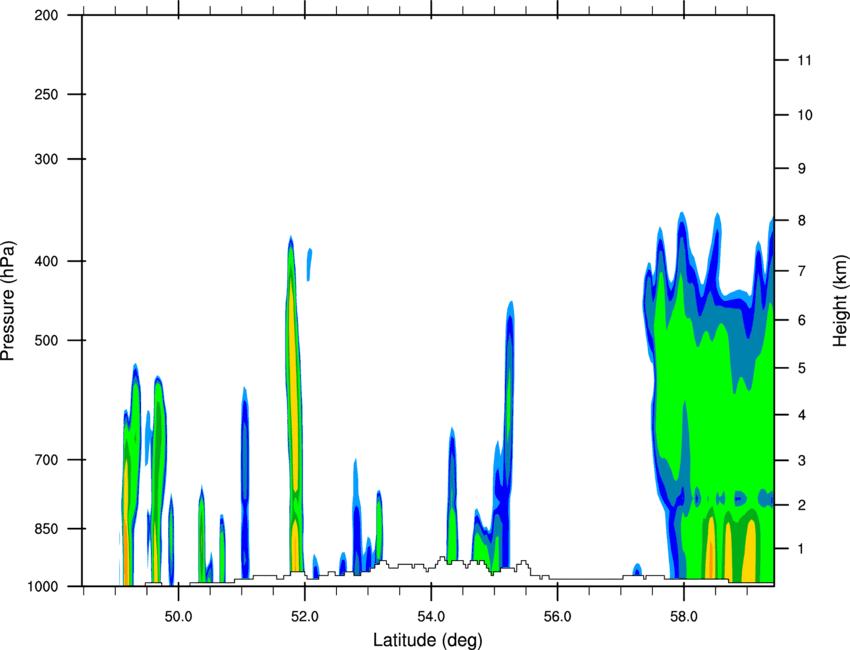Pick the 5 km height label
The height and width of the screenshot is (650, 850).
click(802, 368)
